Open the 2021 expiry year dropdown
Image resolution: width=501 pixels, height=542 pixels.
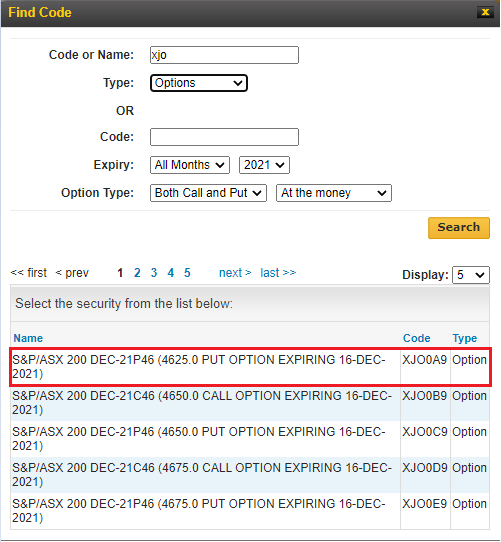coord(264,165)
